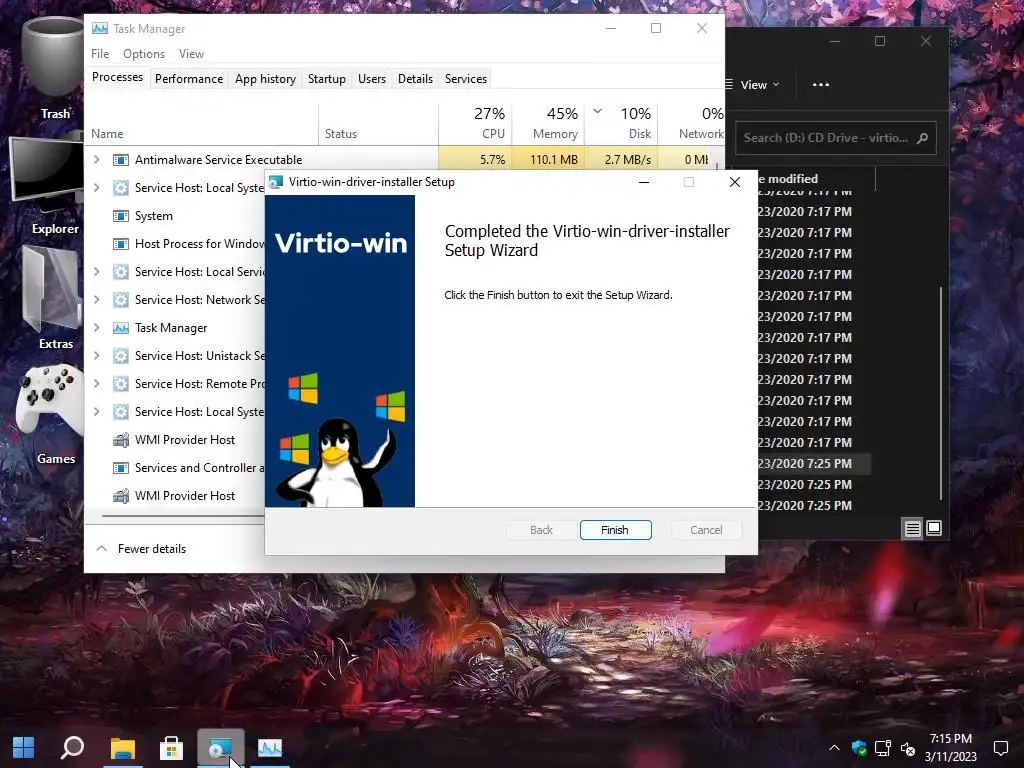Click the Finish button in setup wizard
Viewport: 1024px width, 768px height.
615,530
